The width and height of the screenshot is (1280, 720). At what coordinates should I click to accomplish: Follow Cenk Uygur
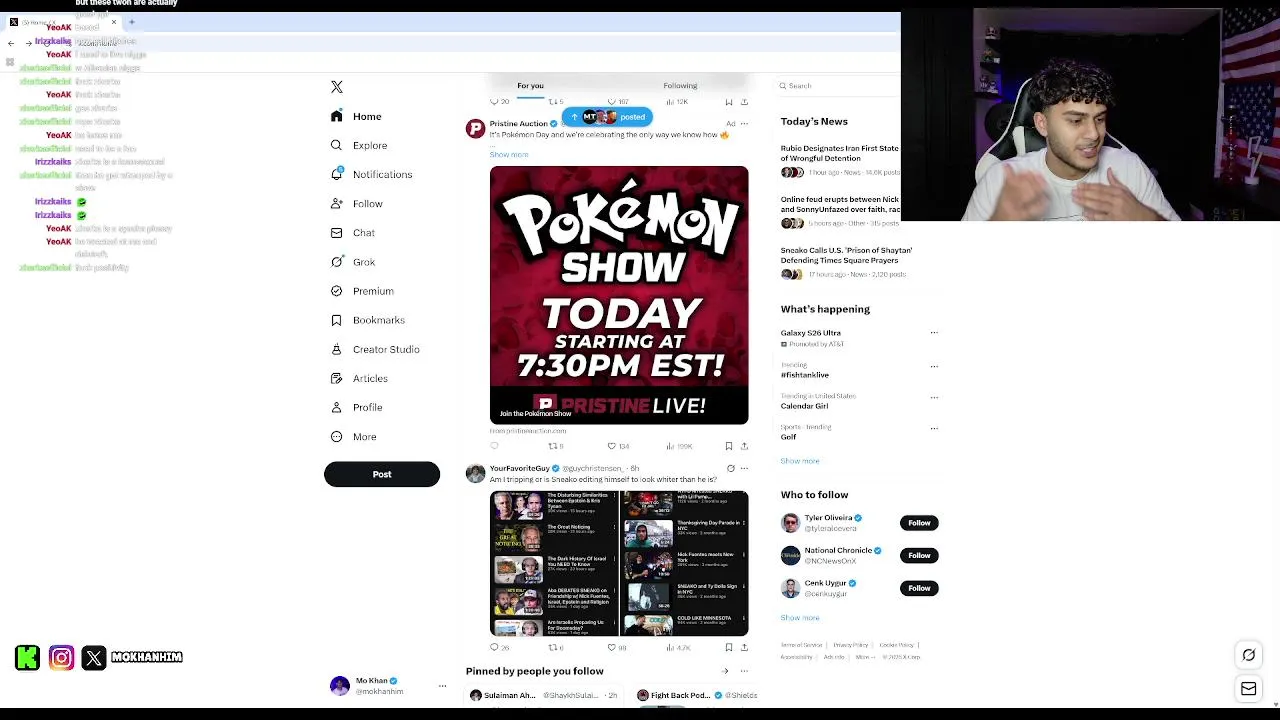click(x=919, y=588)
